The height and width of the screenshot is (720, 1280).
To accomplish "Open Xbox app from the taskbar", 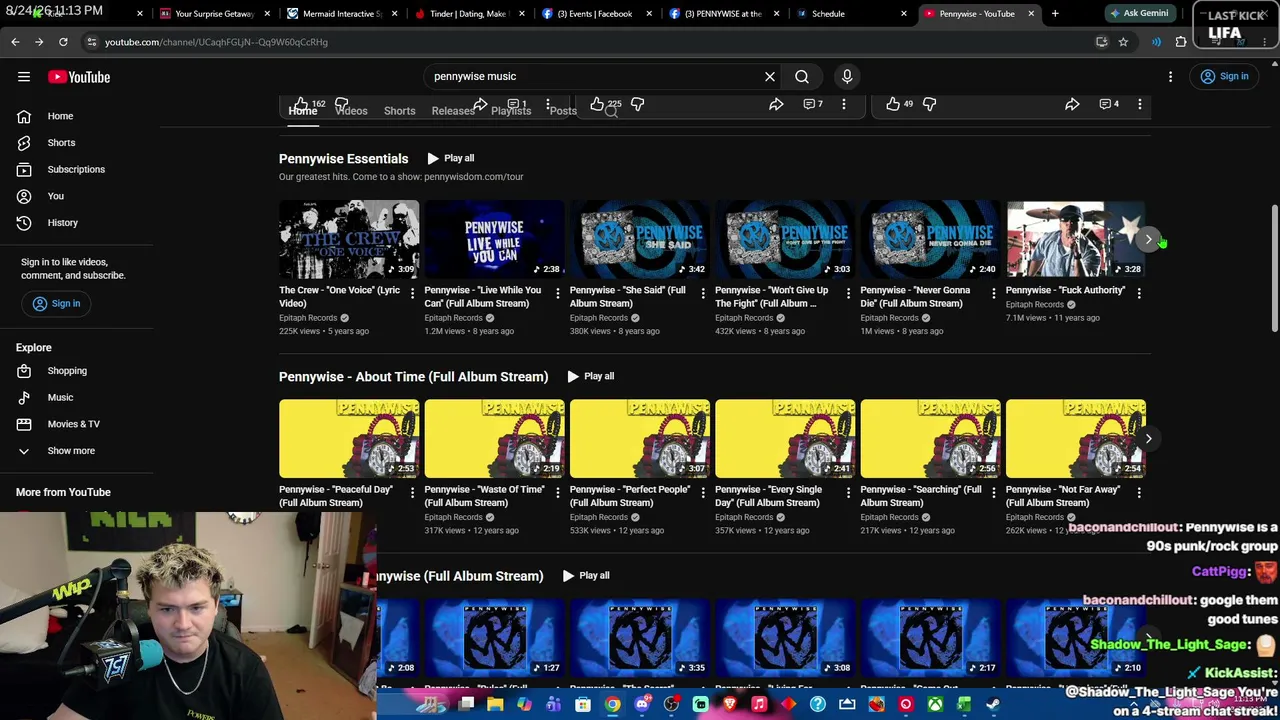I will tap(935, 704).
